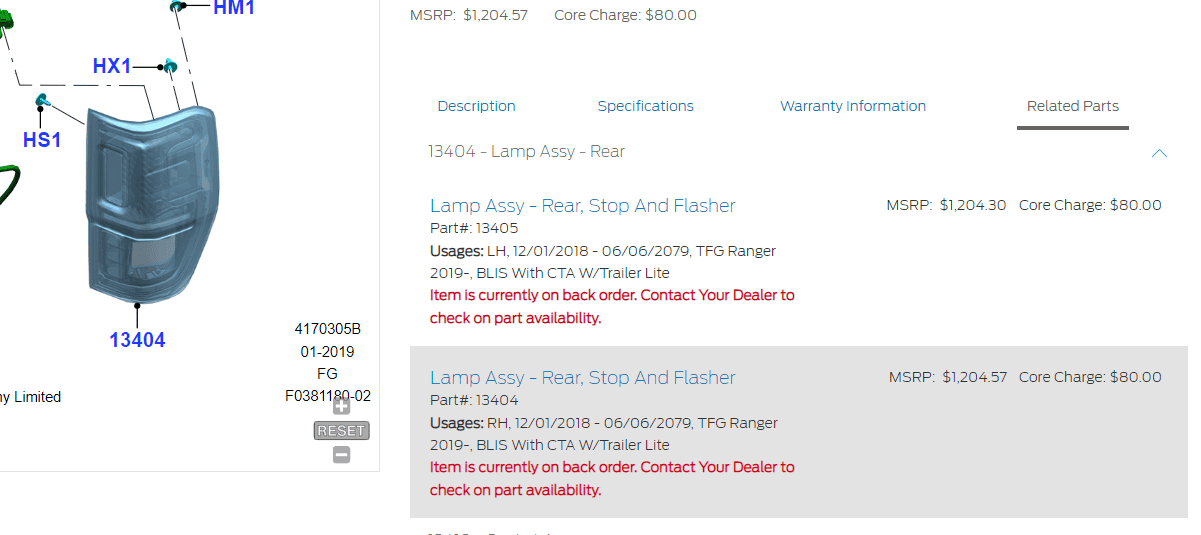Click the HS1 screw fastener icon
This screenshot has width=1201, height=535.
click(x=44, y=98)
